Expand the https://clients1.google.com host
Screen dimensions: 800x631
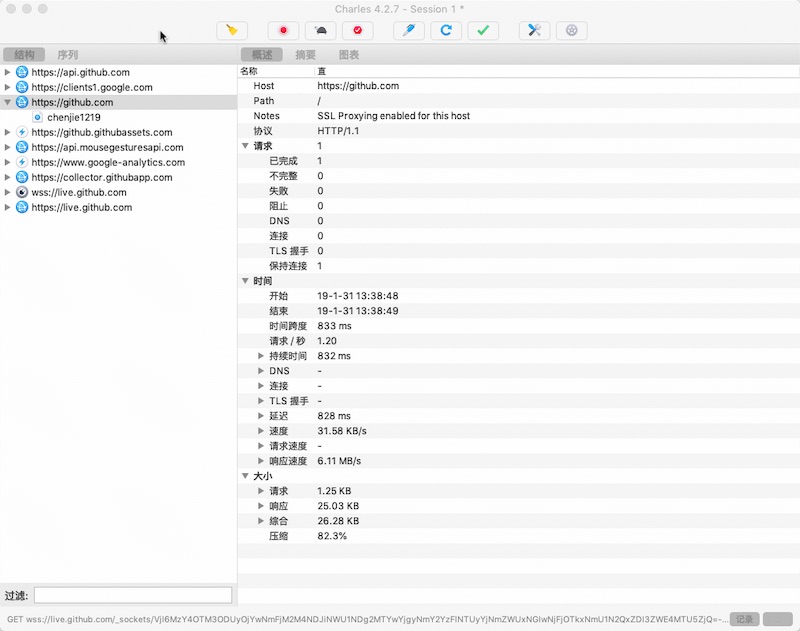click(7, 87)
